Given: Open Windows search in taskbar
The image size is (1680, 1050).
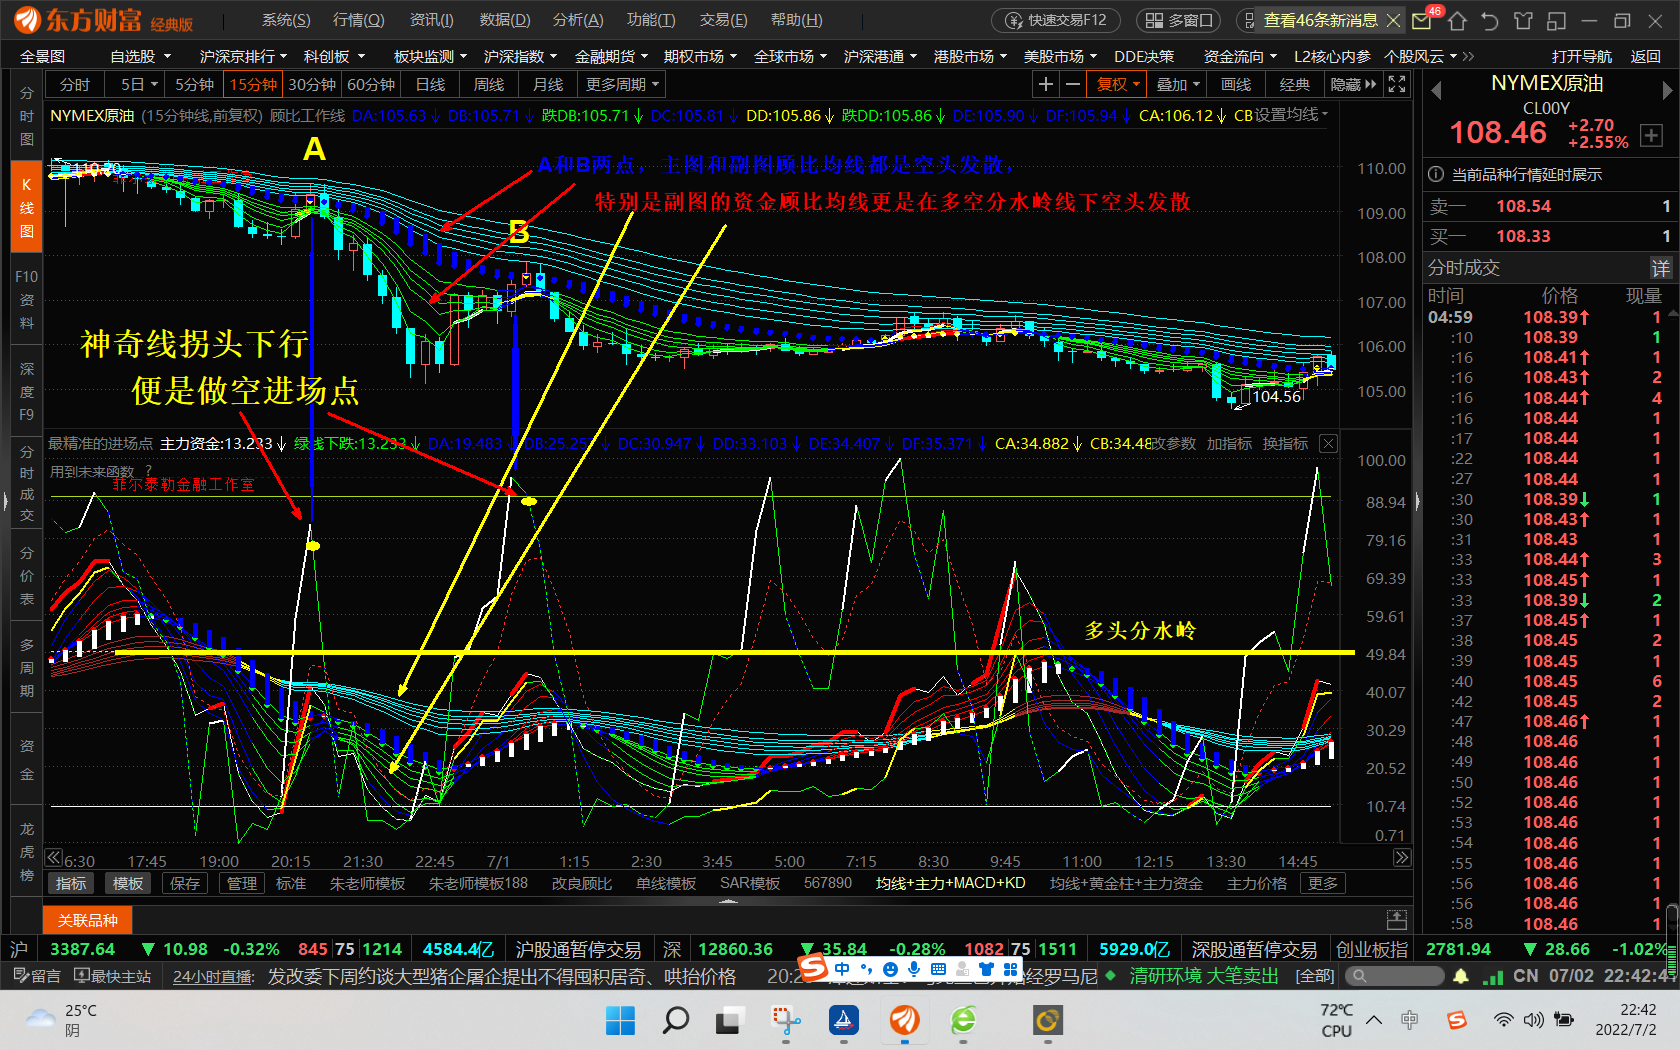Looking at the screenshot, I should (x=676, y=1021).
